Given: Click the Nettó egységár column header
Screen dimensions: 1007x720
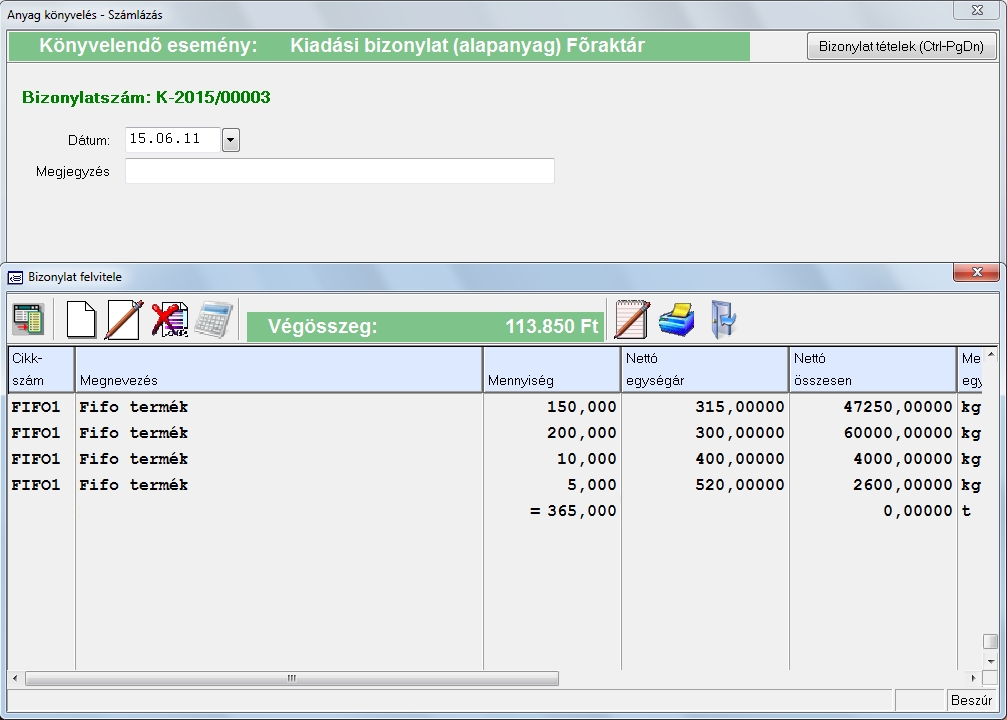Looking at the screenshot, I should tap(704, 369).
